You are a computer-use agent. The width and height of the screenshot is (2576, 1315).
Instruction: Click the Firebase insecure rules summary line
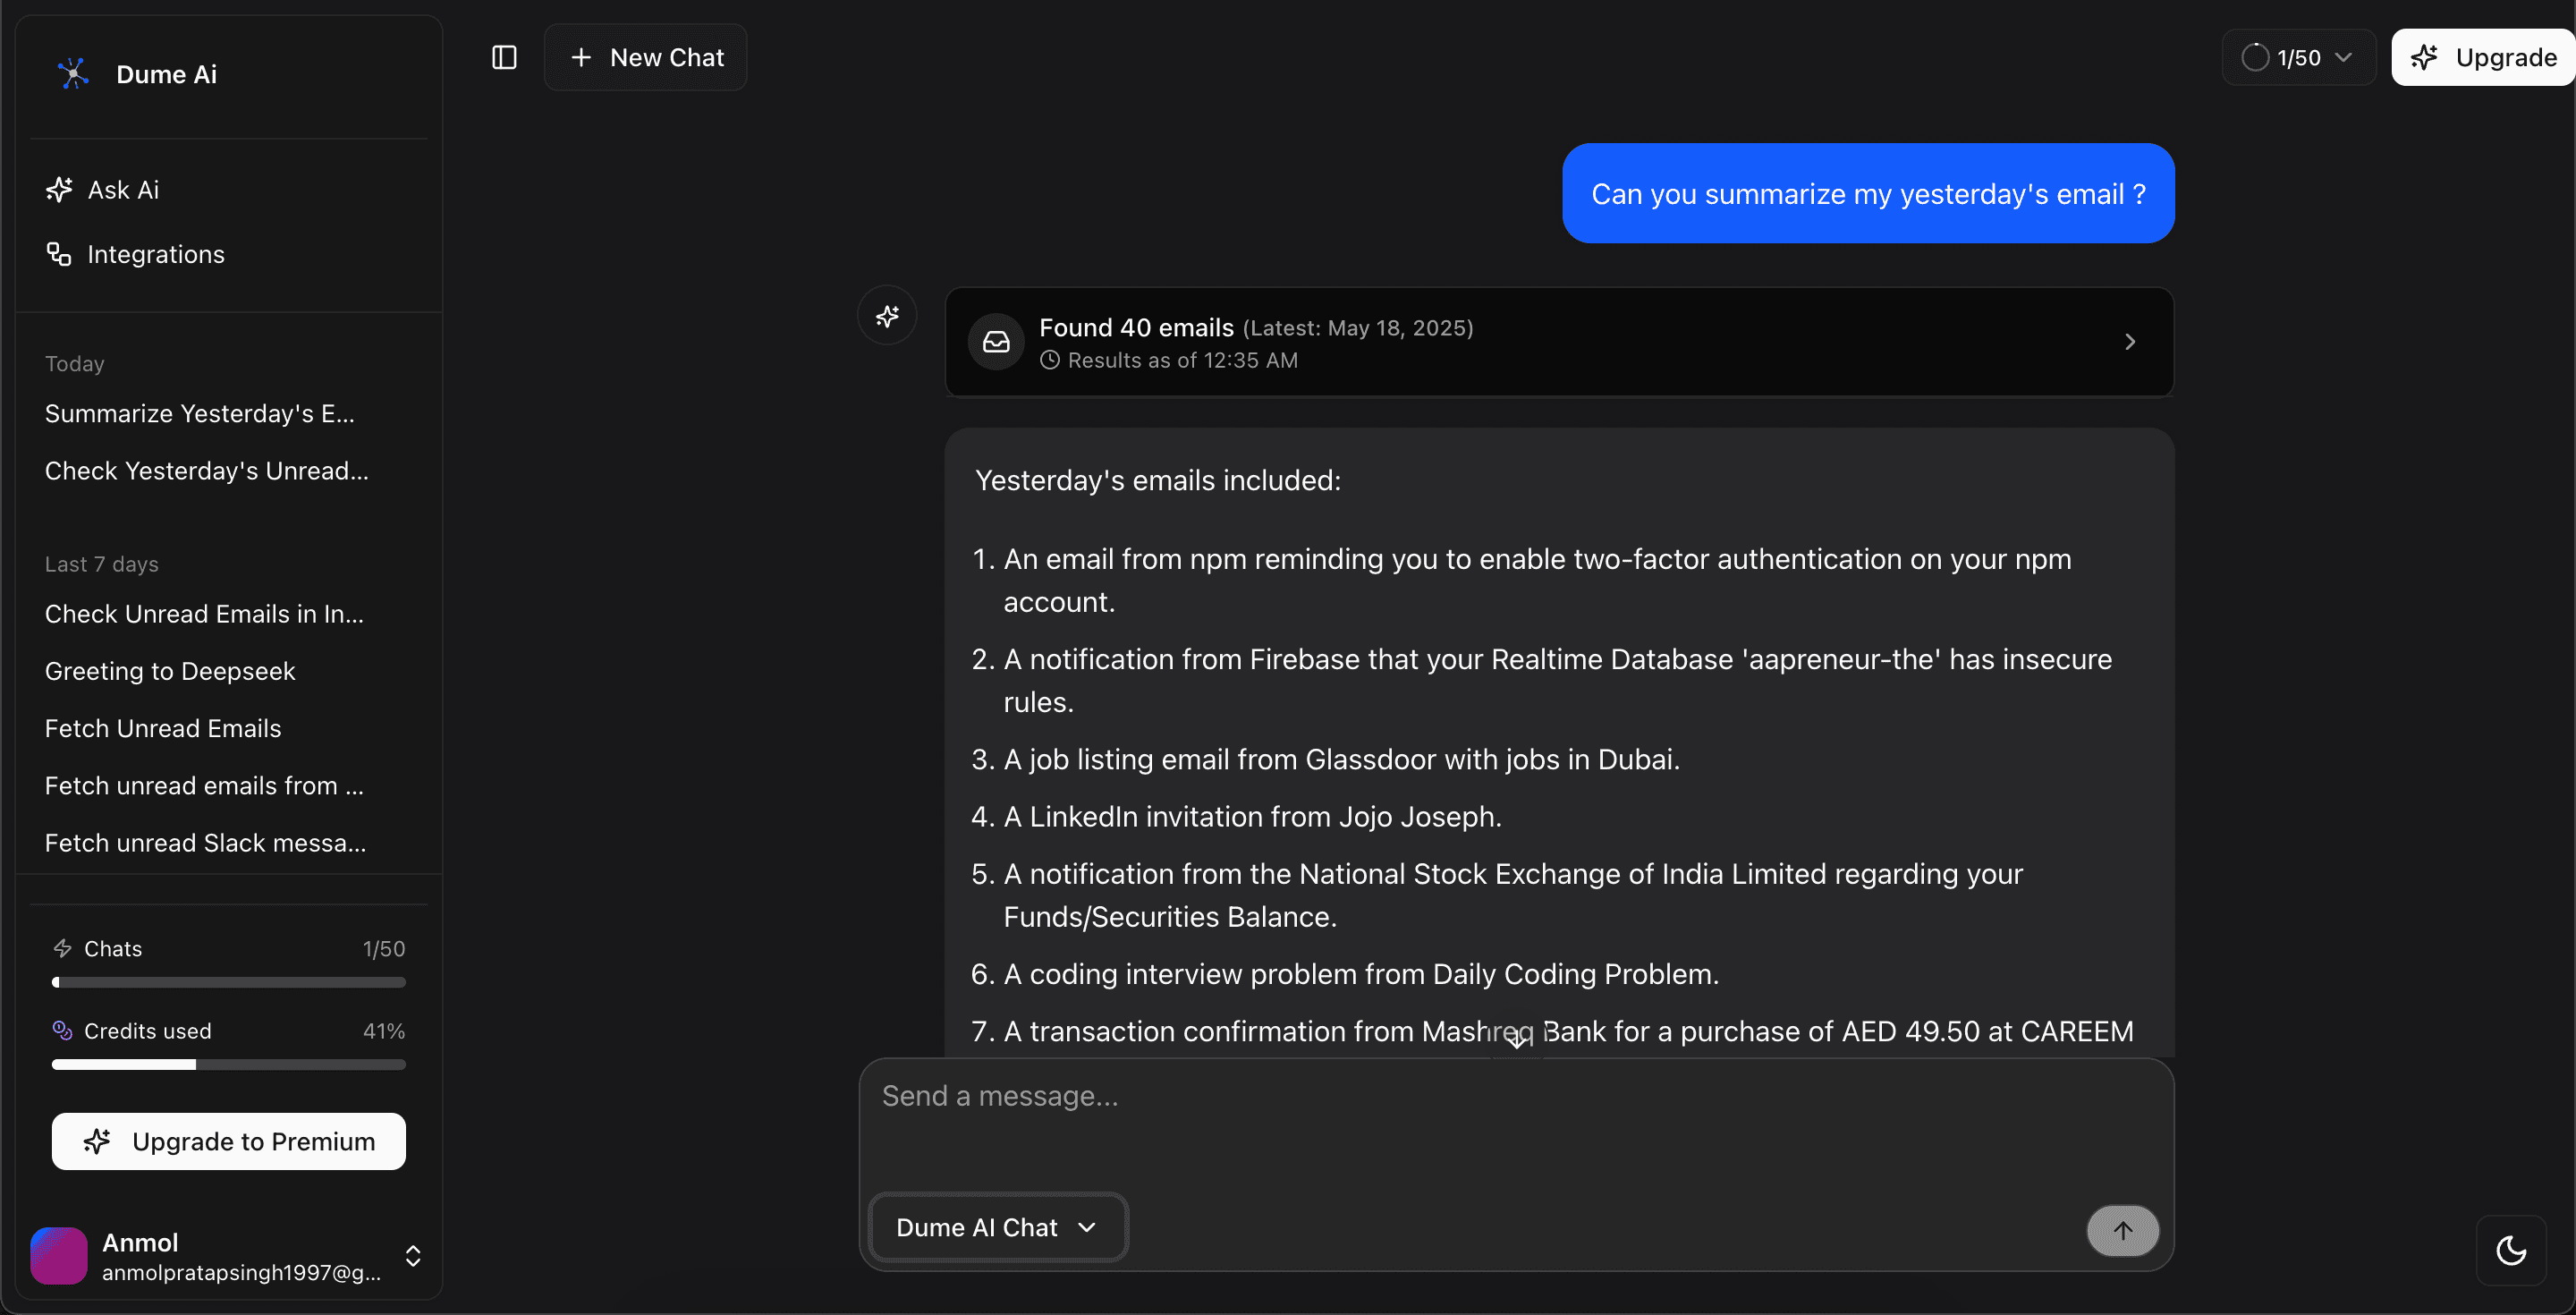pos(1557,680)
